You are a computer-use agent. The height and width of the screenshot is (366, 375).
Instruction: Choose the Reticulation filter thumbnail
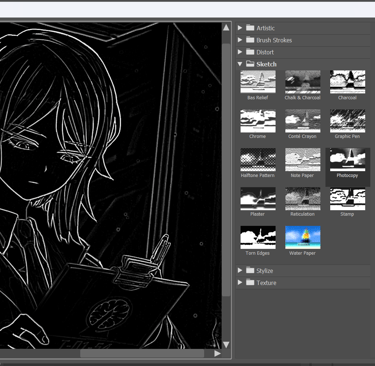[x=303, y=199]
